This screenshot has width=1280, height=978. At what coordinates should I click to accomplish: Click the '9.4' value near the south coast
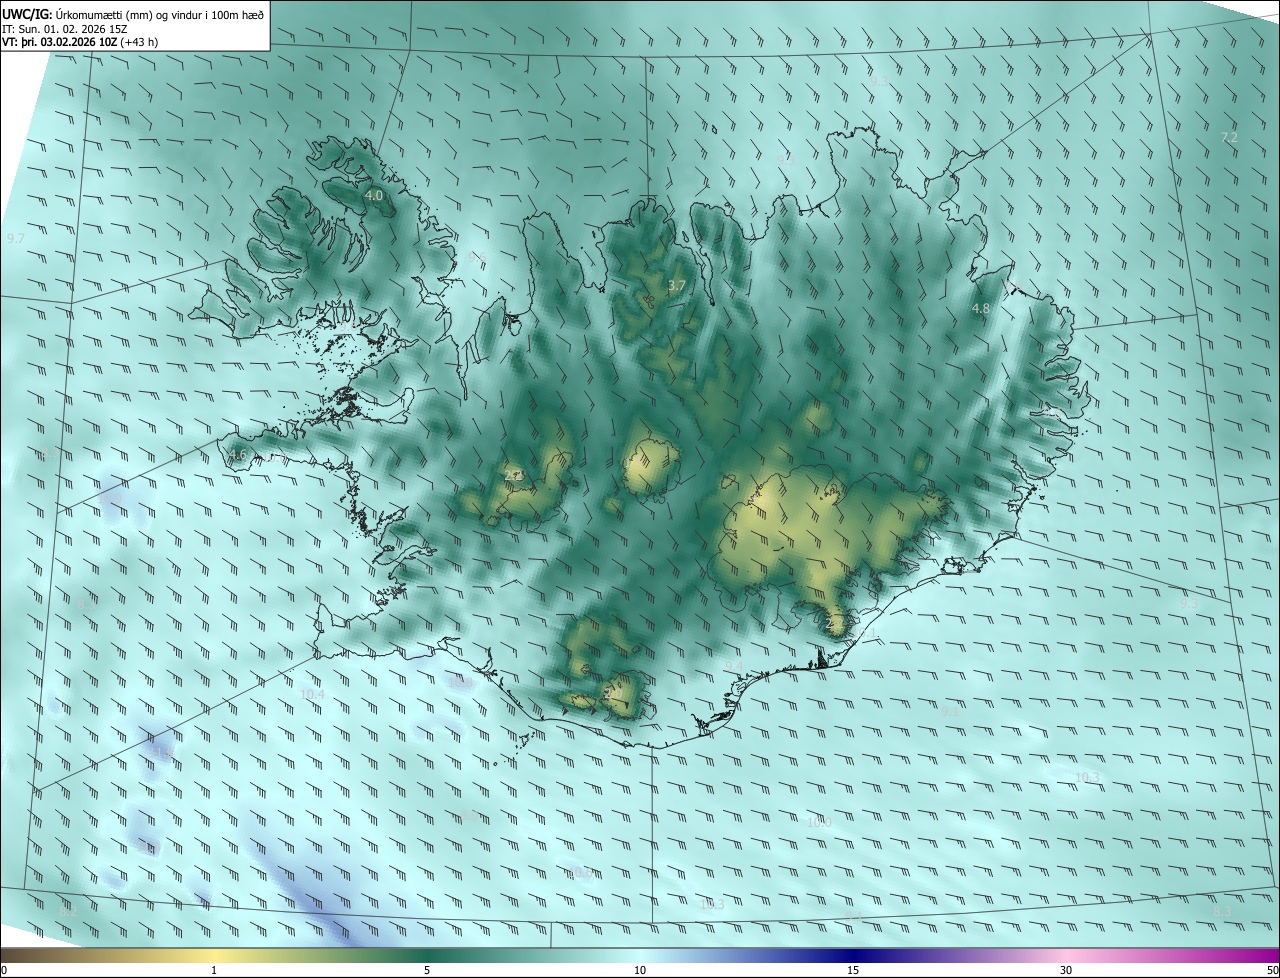734,667
